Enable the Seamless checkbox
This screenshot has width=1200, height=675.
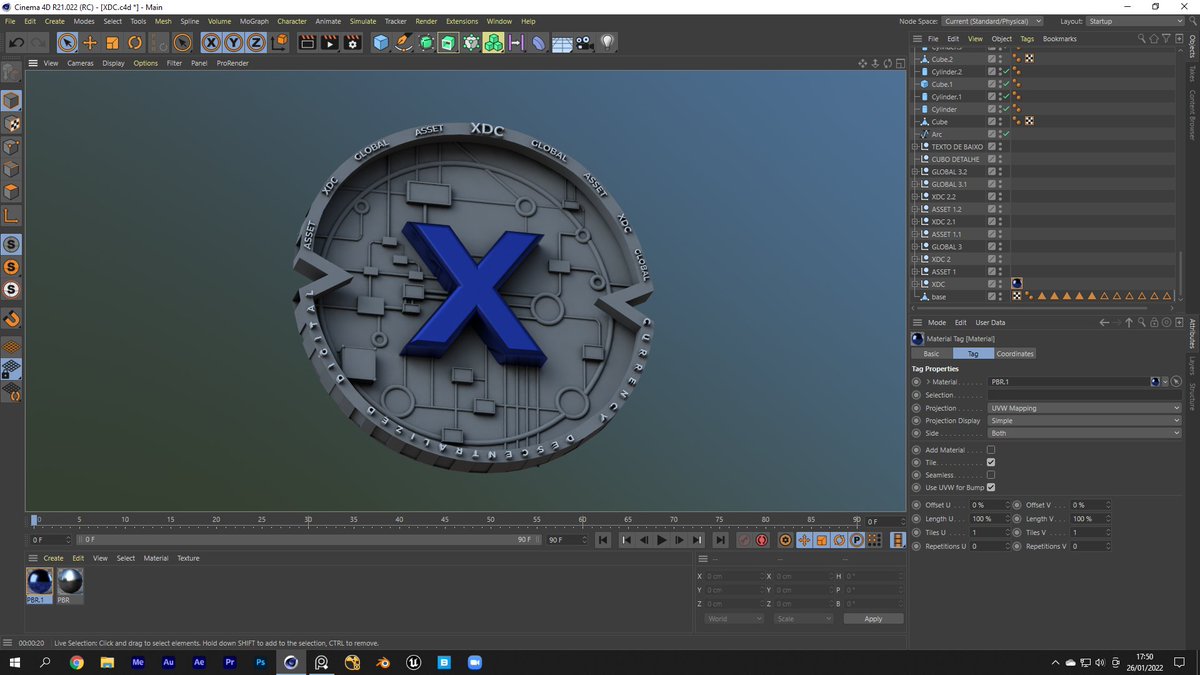point(991,475)
